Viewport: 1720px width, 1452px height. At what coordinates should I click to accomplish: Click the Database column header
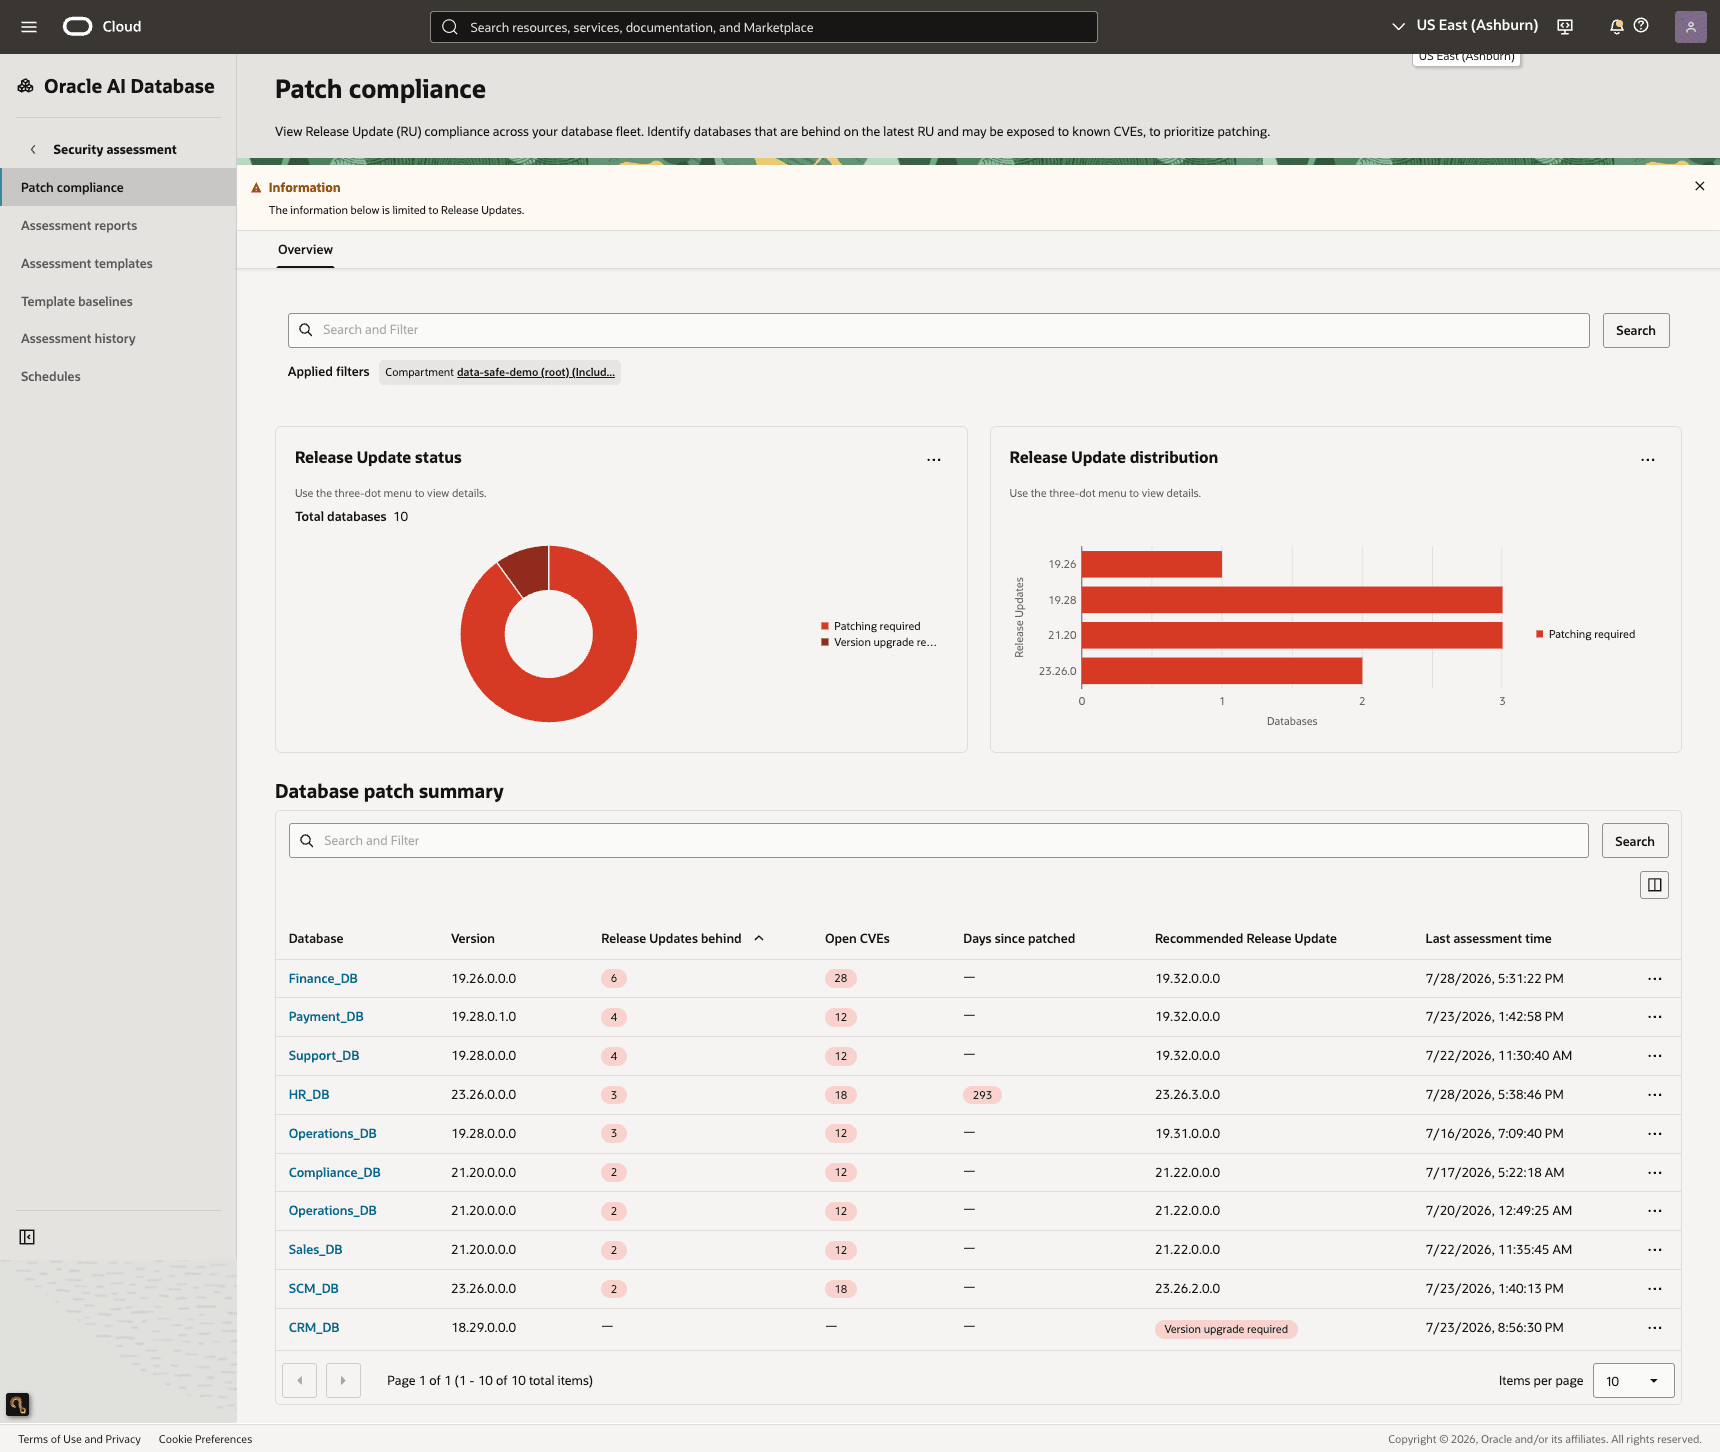(316, 939)
